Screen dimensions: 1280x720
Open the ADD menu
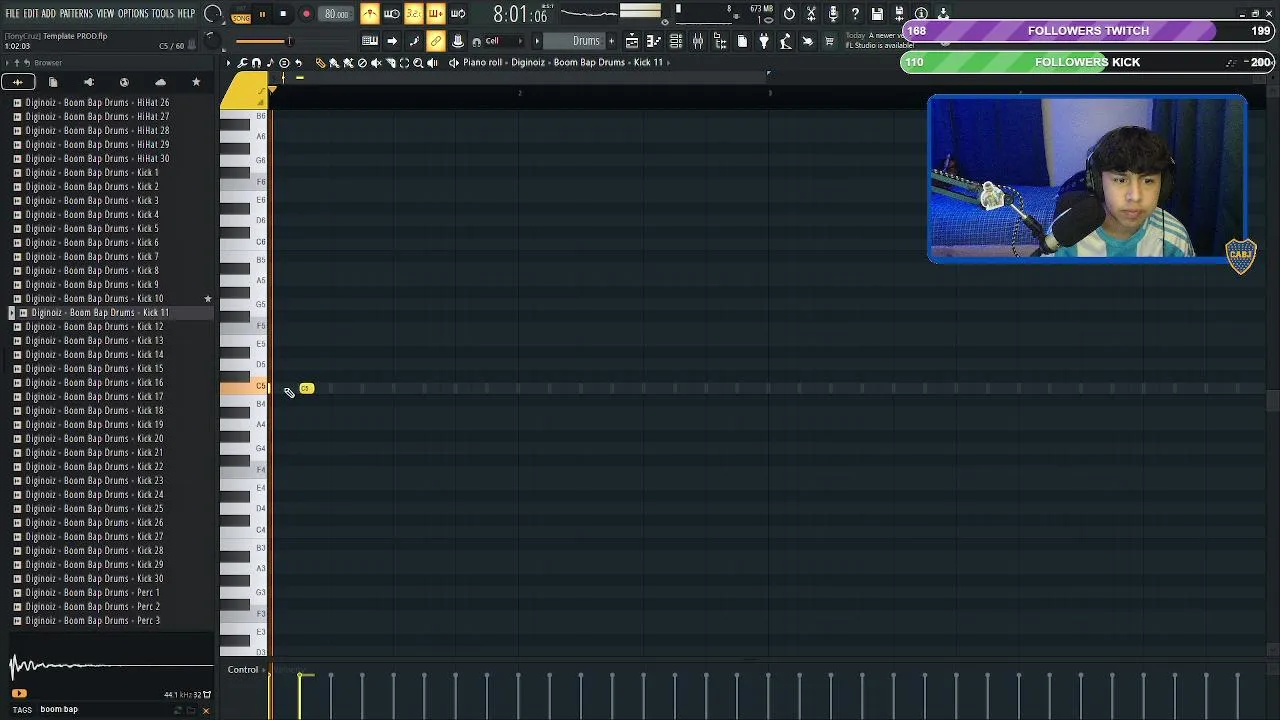click(48, 13)
